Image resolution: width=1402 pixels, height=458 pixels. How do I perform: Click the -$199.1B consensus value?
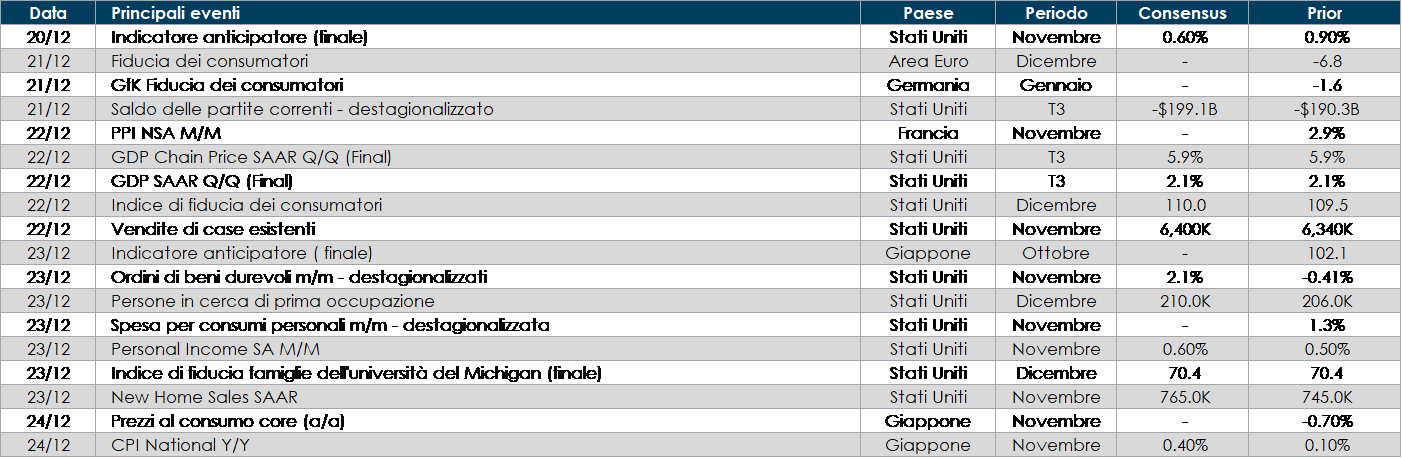coord(1183,109)
